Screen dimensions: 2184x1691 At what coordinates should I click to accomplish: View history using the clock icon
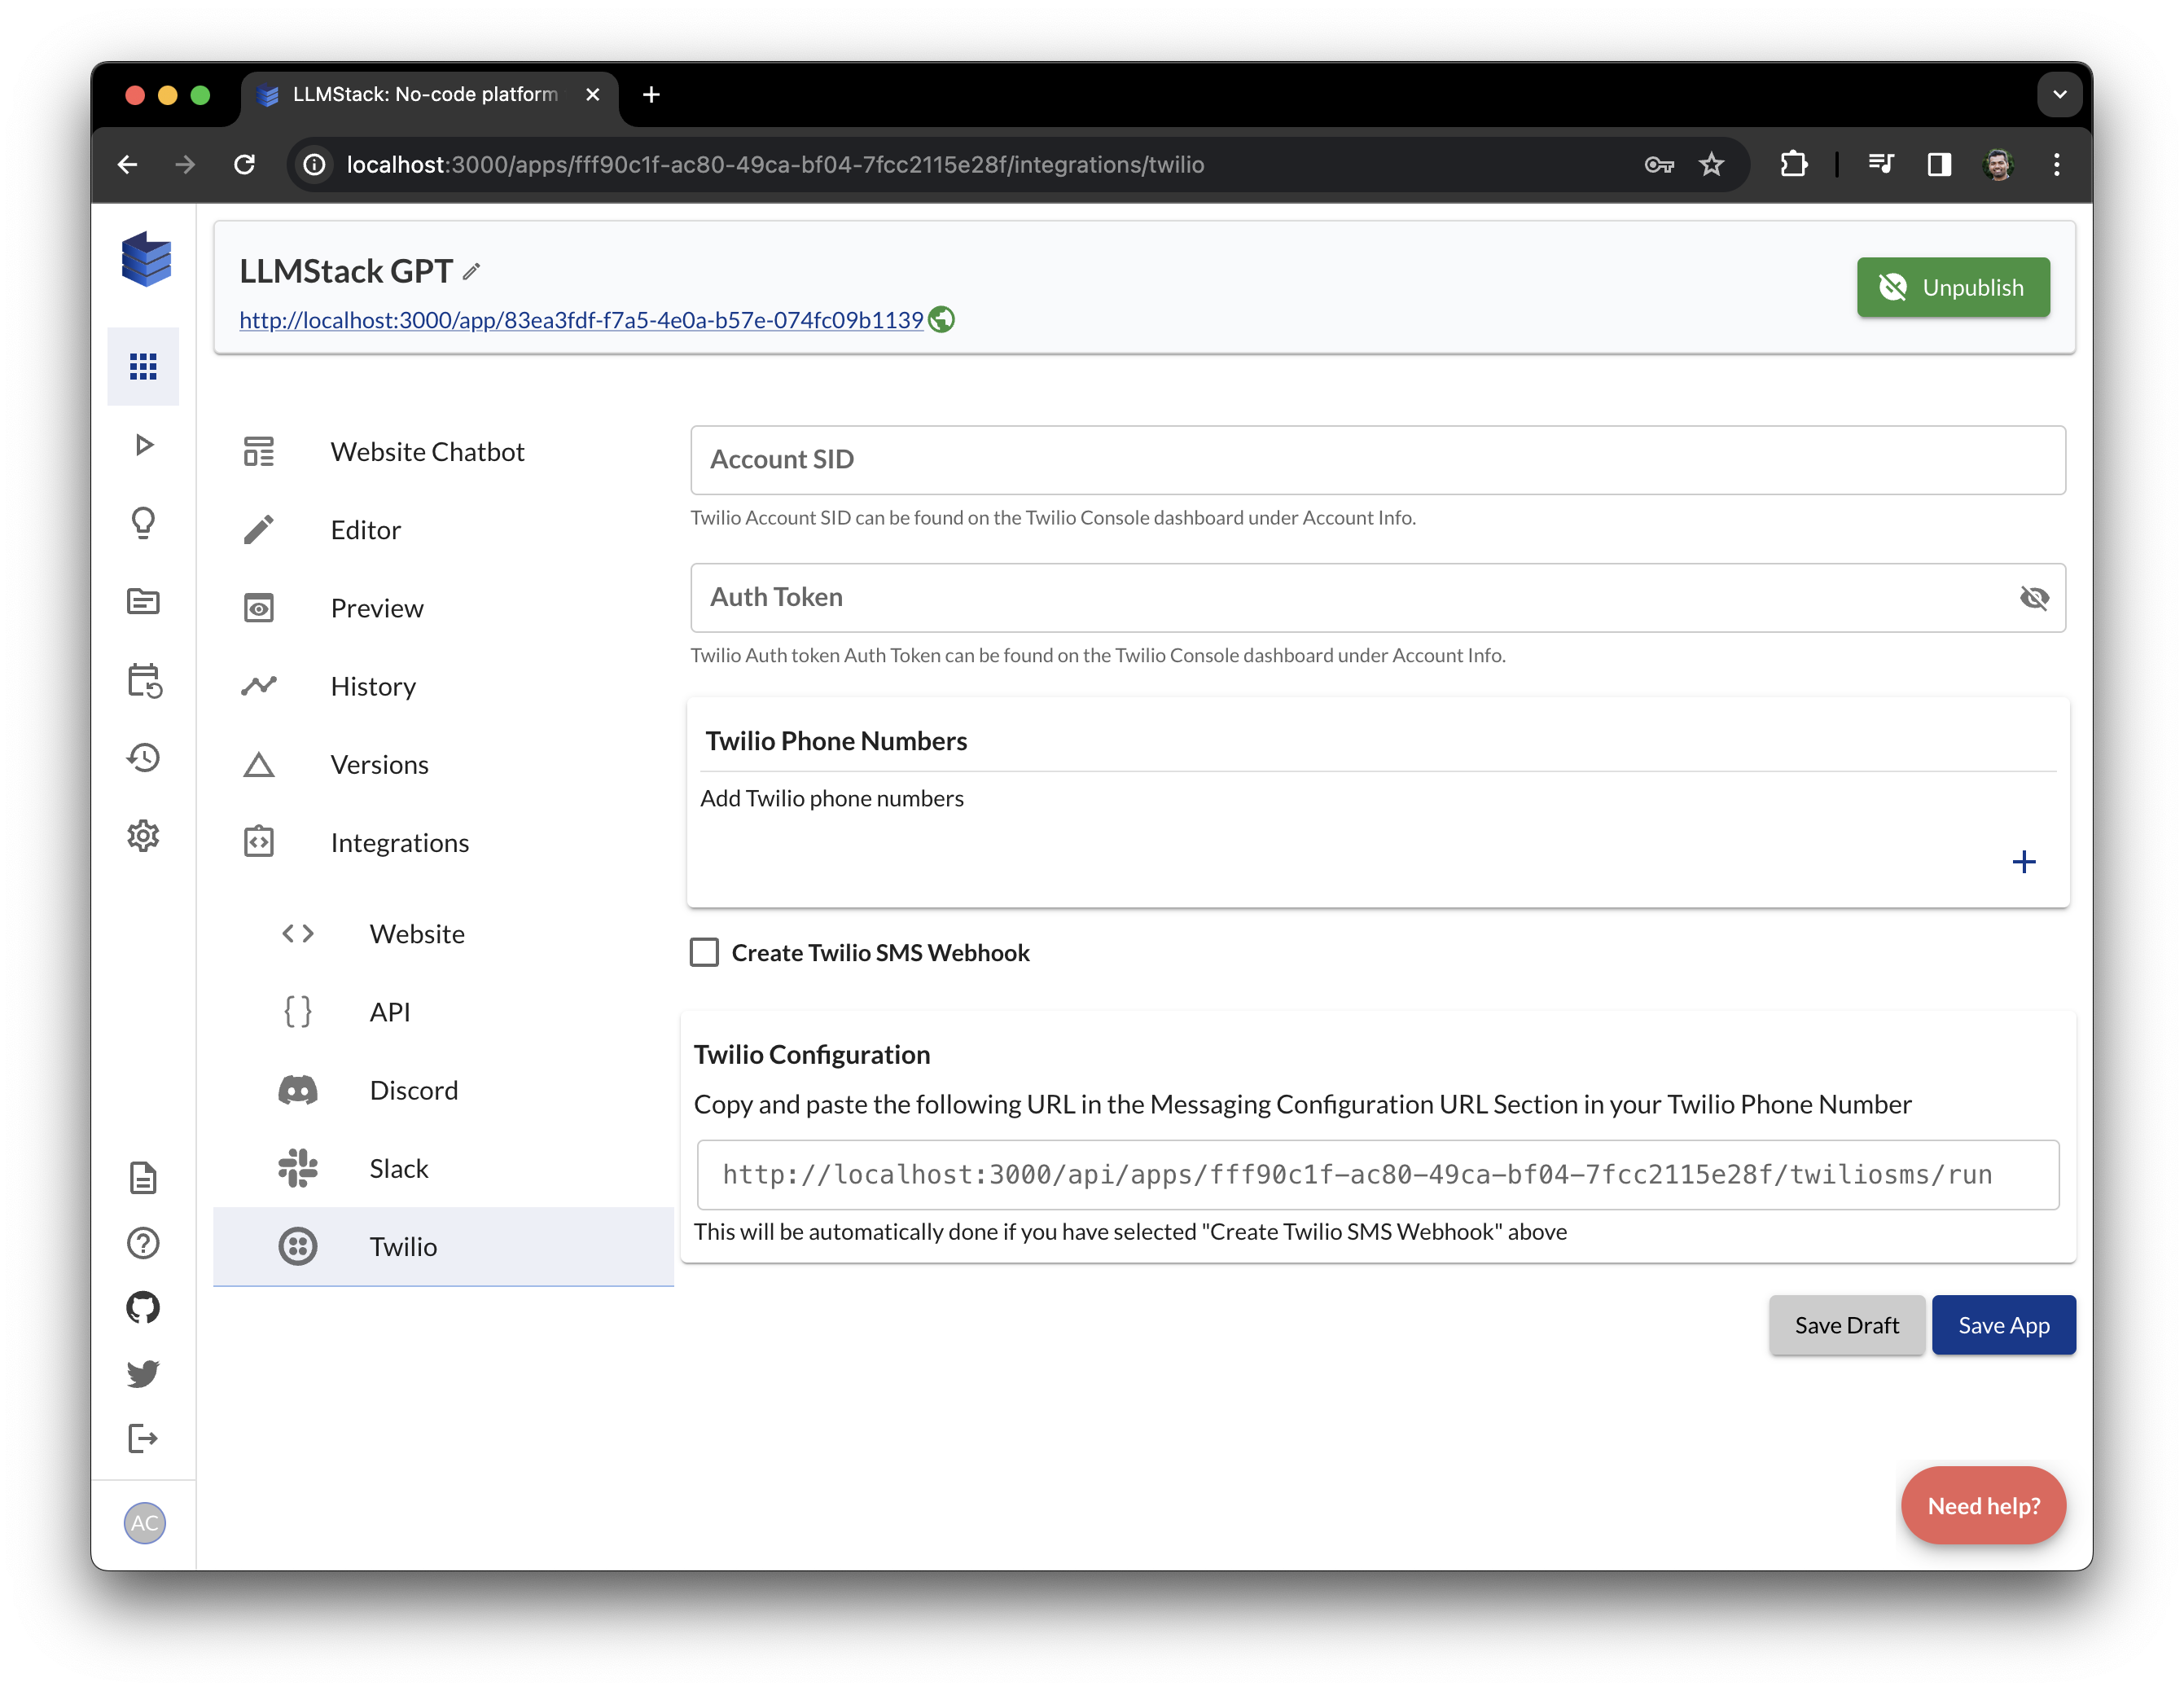[x=143, y=757]
